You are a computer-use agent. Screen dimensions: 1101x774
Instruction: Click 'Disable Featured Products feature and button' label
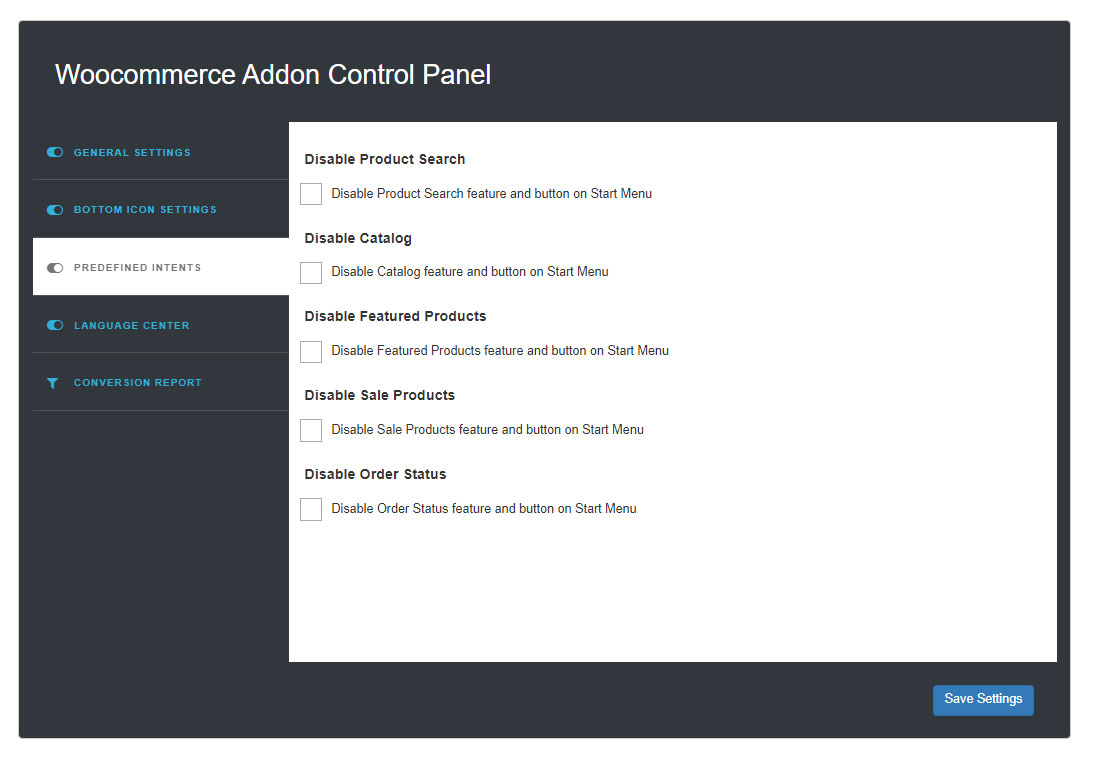500,350
